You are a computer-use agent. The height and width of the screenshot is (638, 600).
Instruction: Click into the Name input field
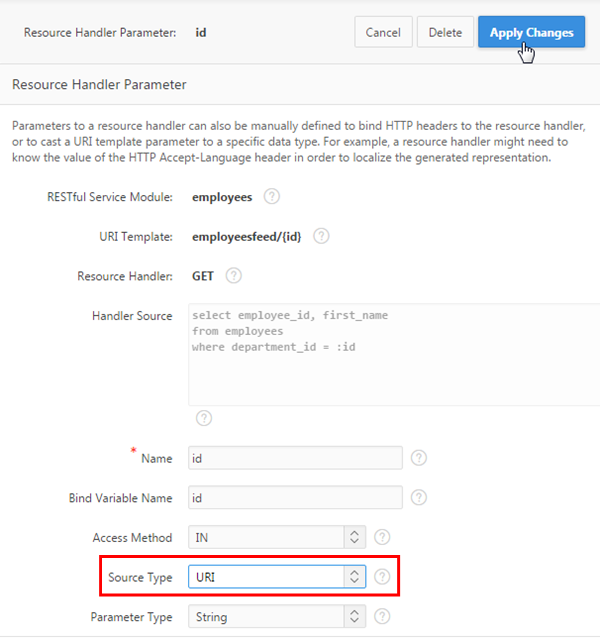(295, 458)
